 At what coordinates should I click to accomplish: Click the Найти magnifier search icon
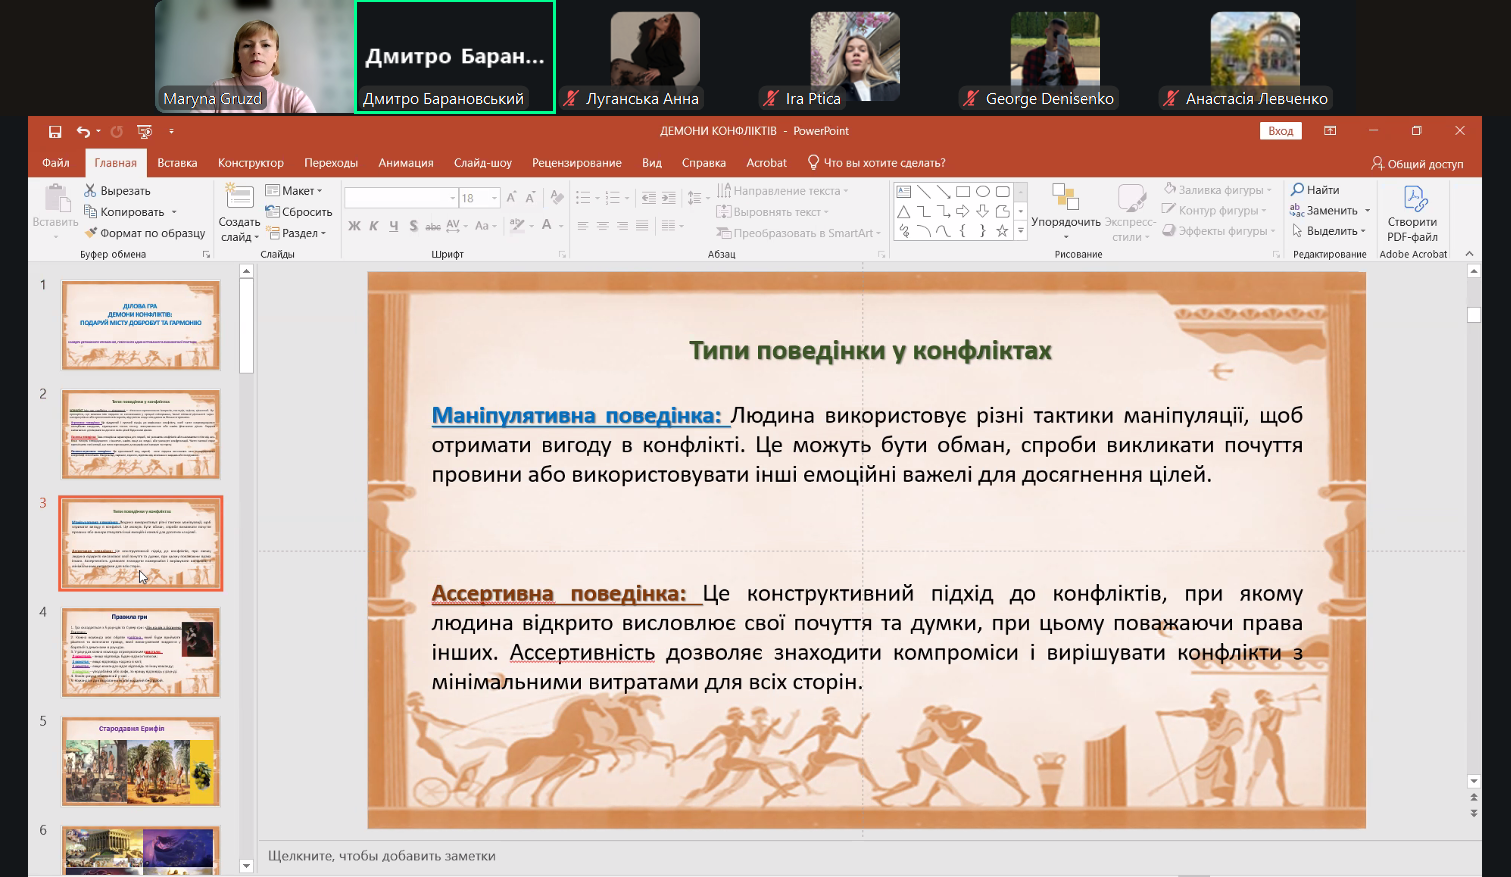[1298, 190]
